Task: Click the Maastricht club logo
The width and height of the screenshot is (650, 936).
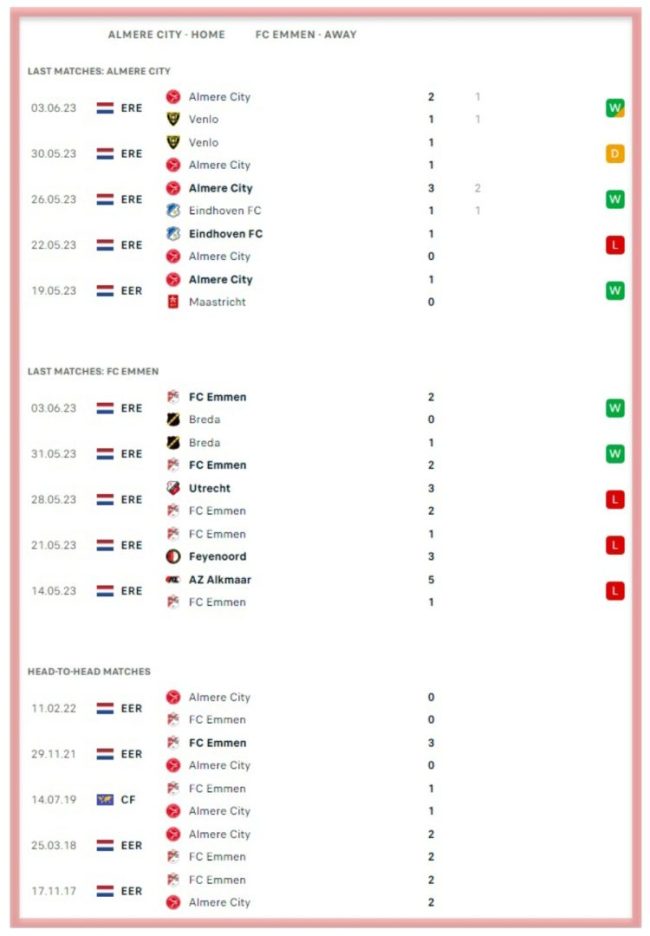Action: (x=173, y=302)
